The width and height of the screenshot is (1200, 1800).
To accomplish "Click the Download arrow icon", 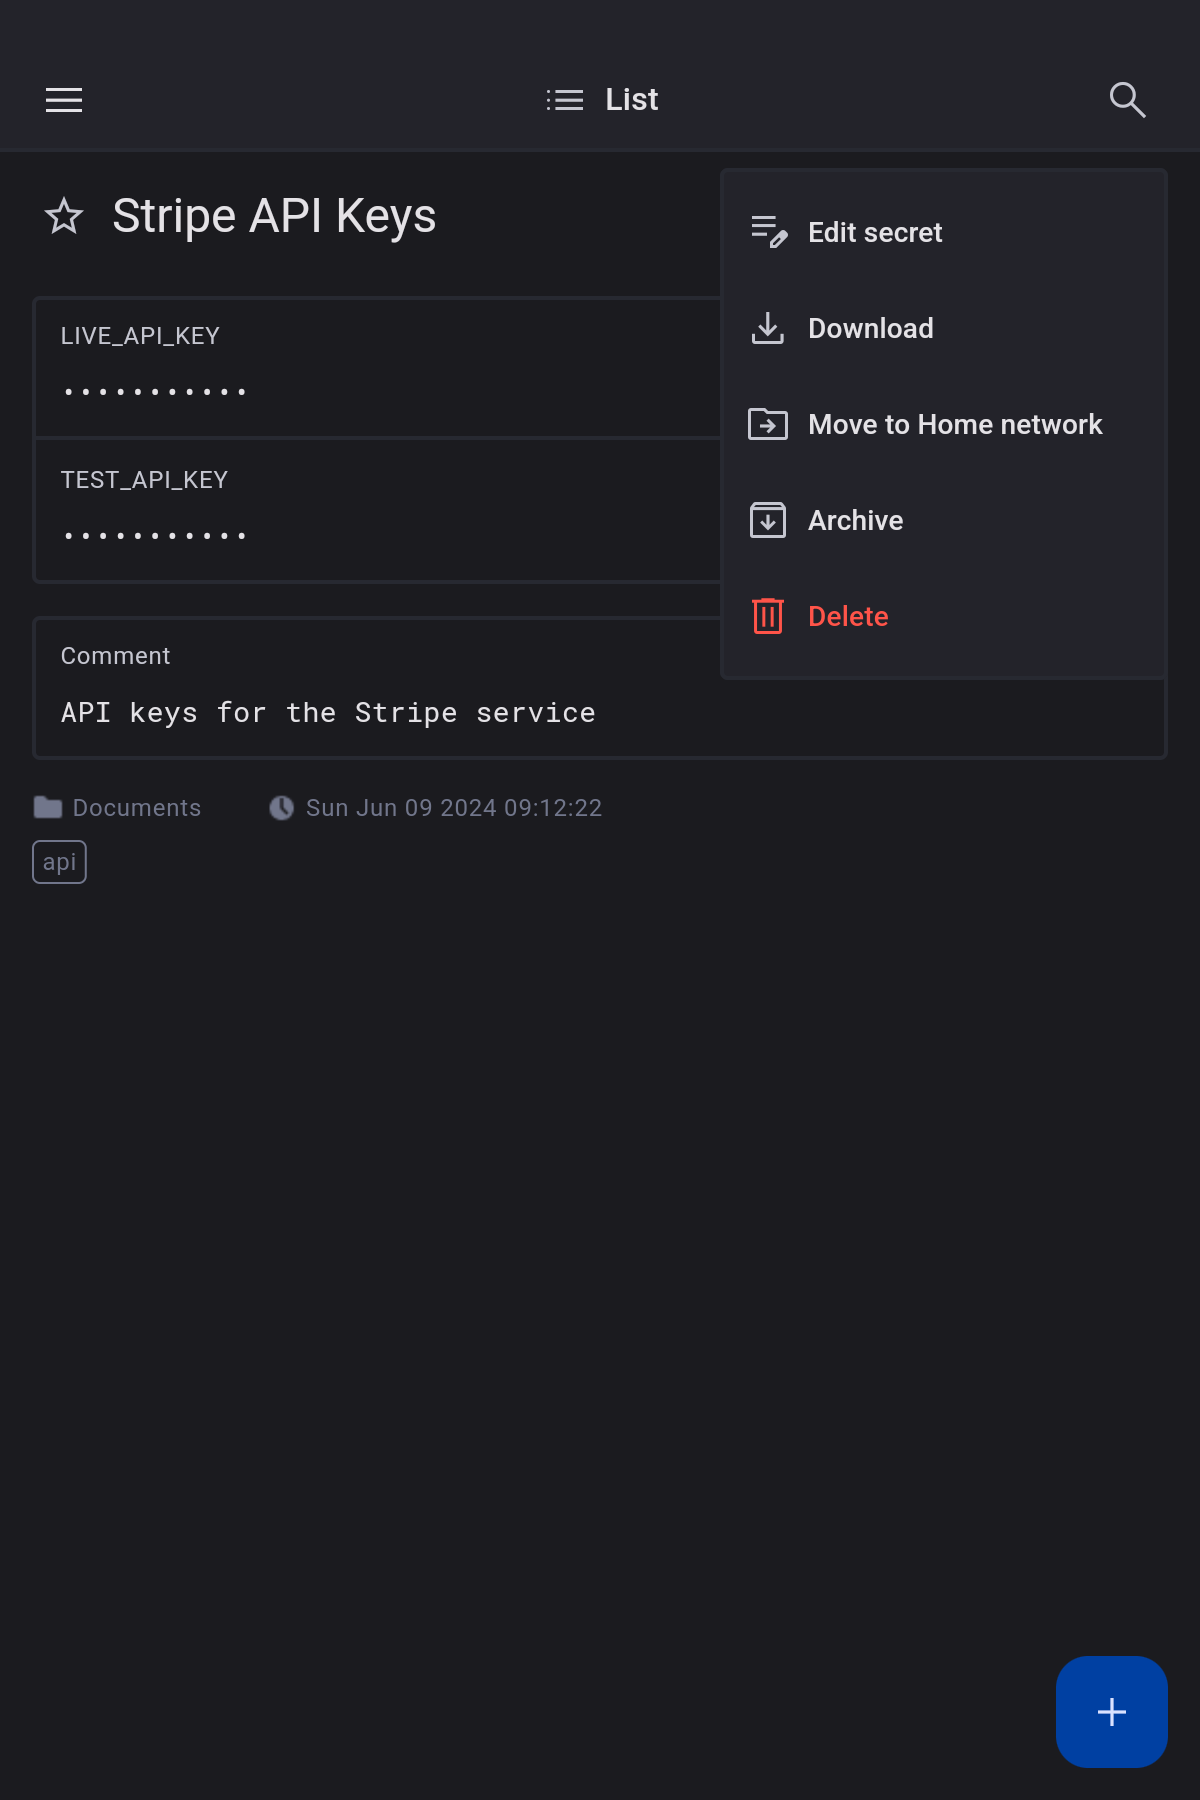I will (768, 328).
